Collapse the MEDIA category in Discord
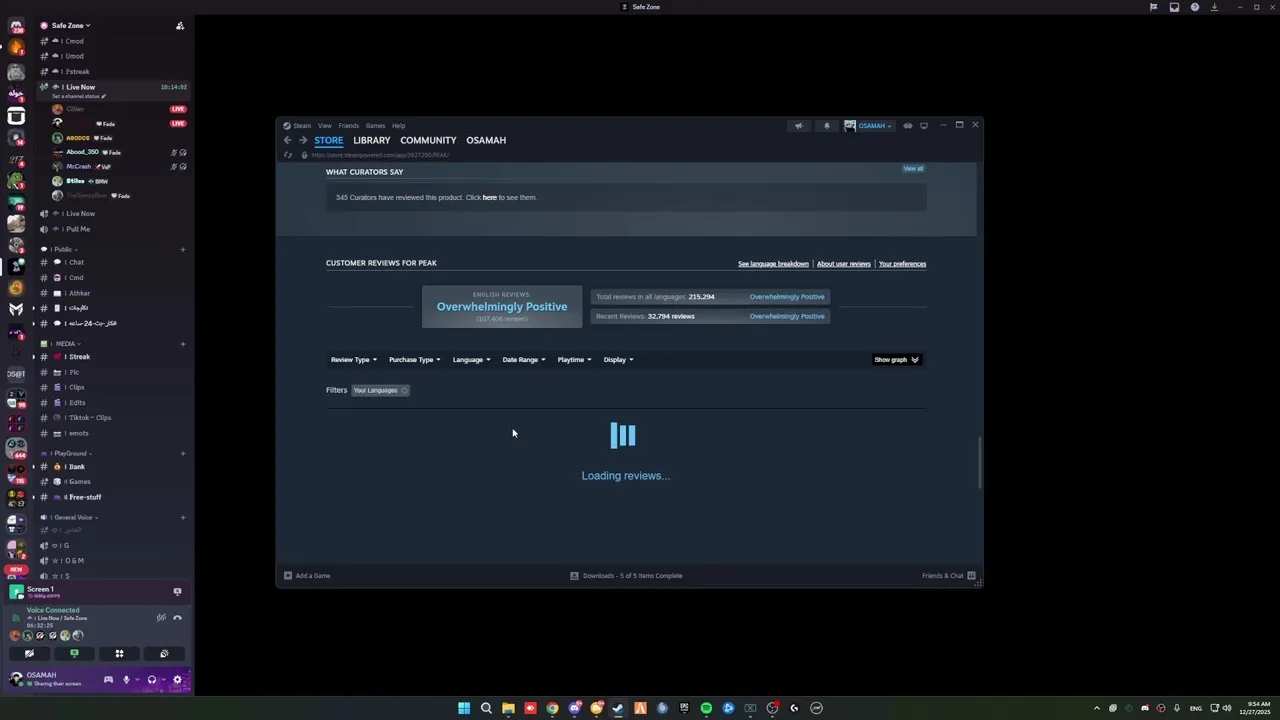 coord(66,344)
